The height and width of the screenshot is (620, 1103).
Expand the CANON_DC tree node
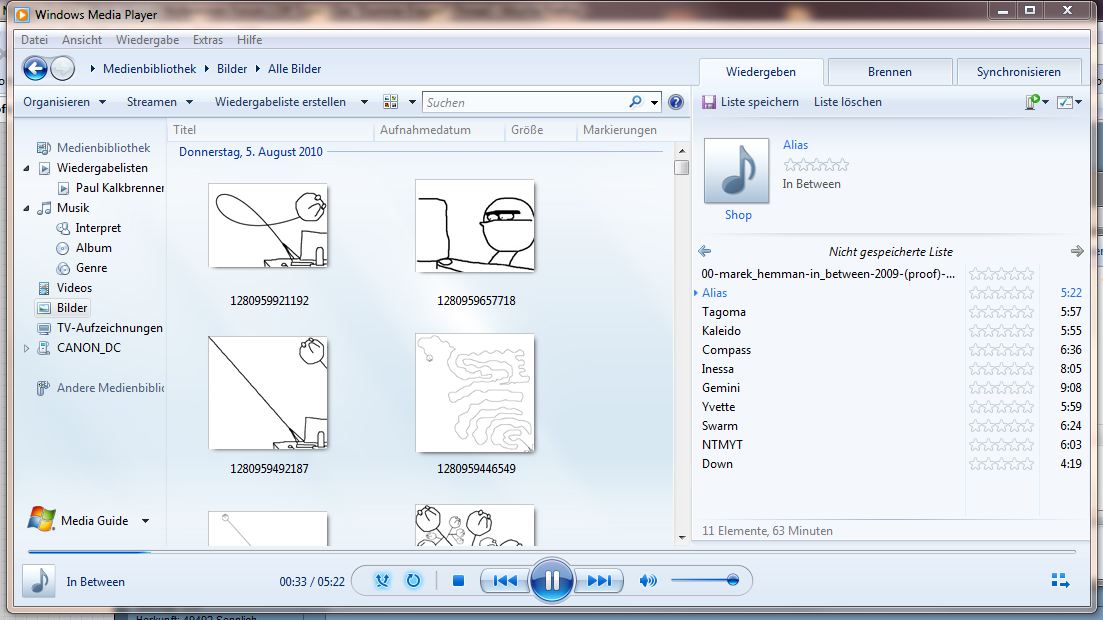pyautogui.click(x=27, y=348)
